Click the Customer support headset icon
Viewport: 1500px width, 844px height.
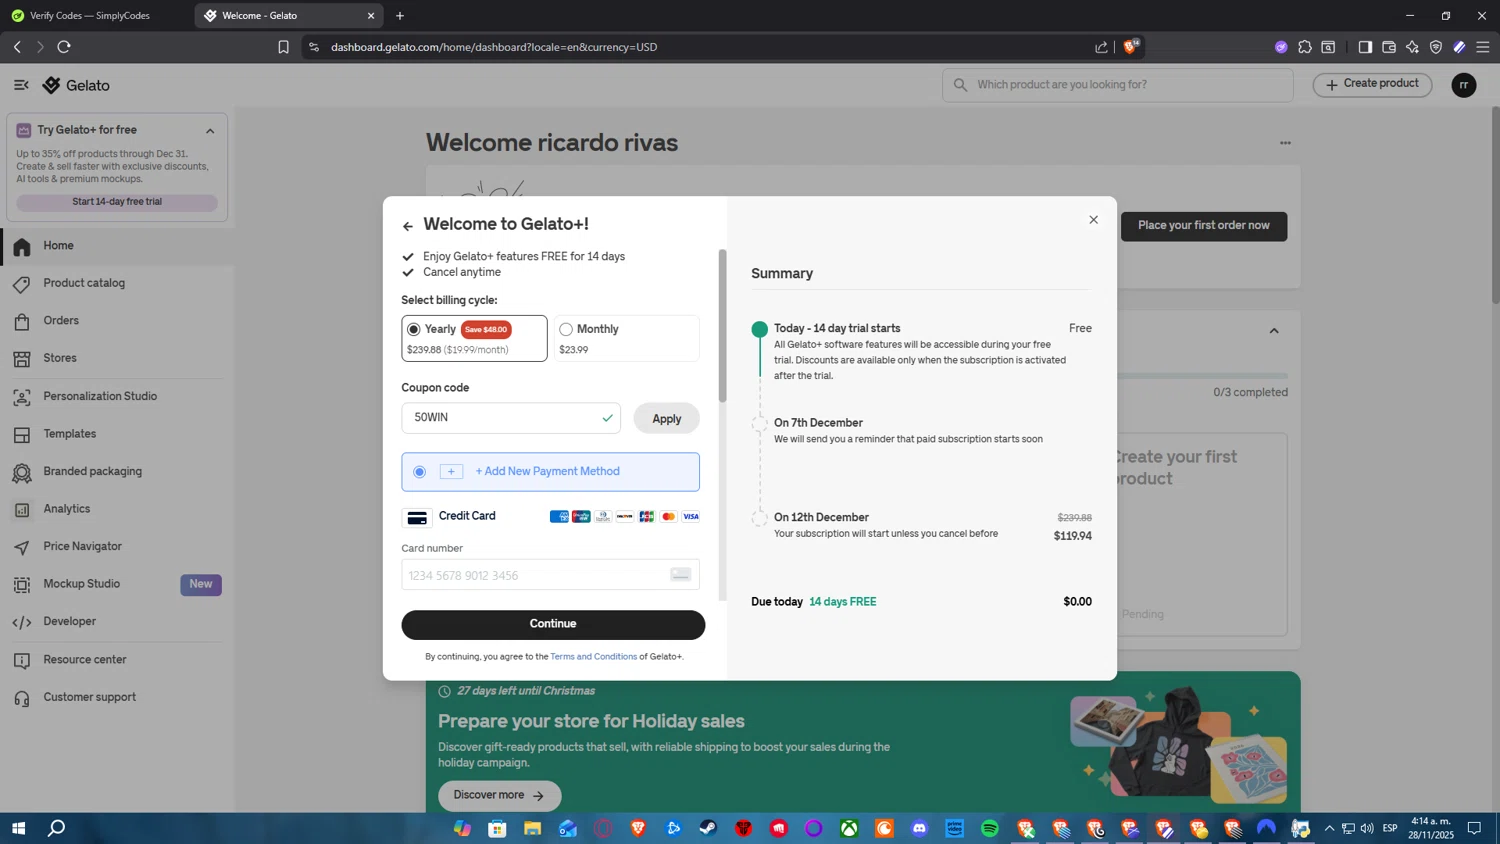(x=22, y=698)
